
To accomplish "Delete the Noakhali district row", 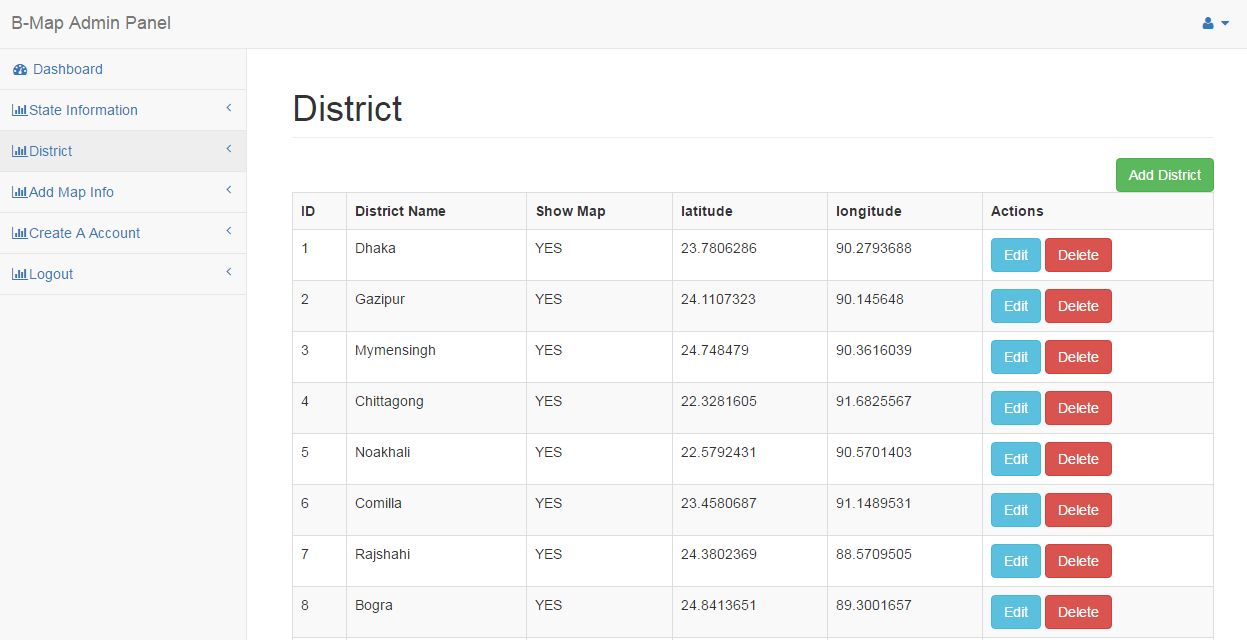I will pyautogui.click(x=1078, y=459).
